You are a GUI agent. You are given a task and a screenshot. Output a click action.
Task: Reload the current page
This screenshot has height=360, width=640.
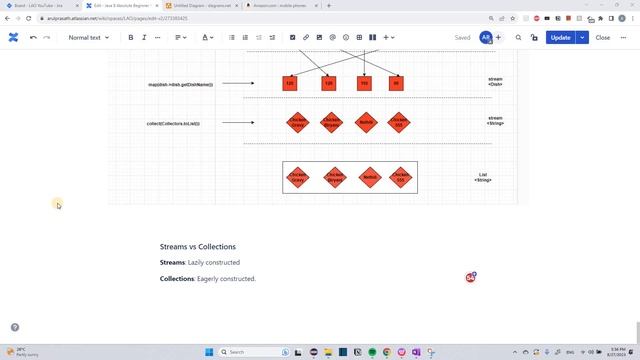click(29, 18)
